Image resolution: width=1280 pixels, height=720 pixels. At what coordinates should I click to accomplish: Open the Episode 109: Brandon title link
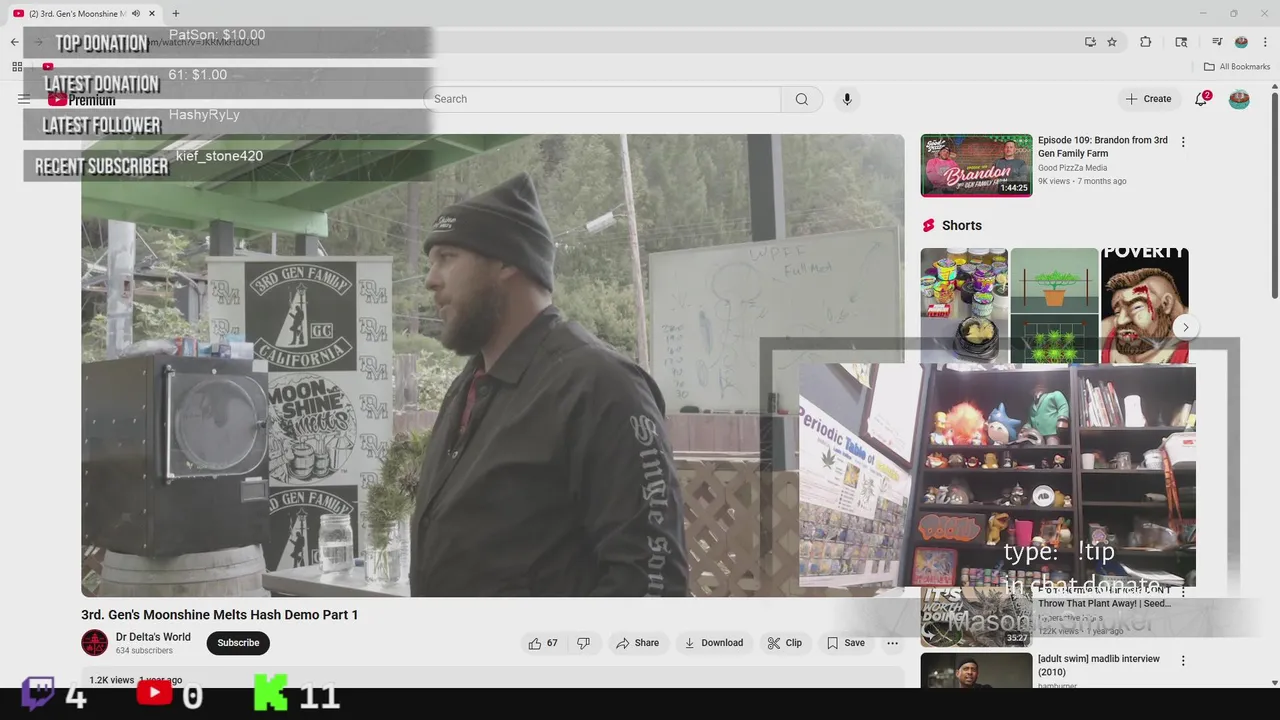1103,147
